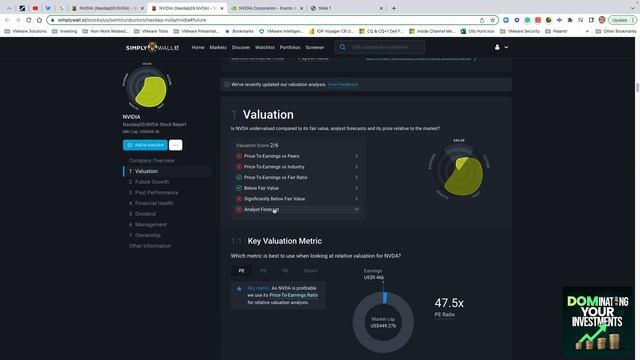This screenshot has width=640, height=360.
Task: Click the fail icon beside Analyst Forecast
Action: click(x=239, y=209)
